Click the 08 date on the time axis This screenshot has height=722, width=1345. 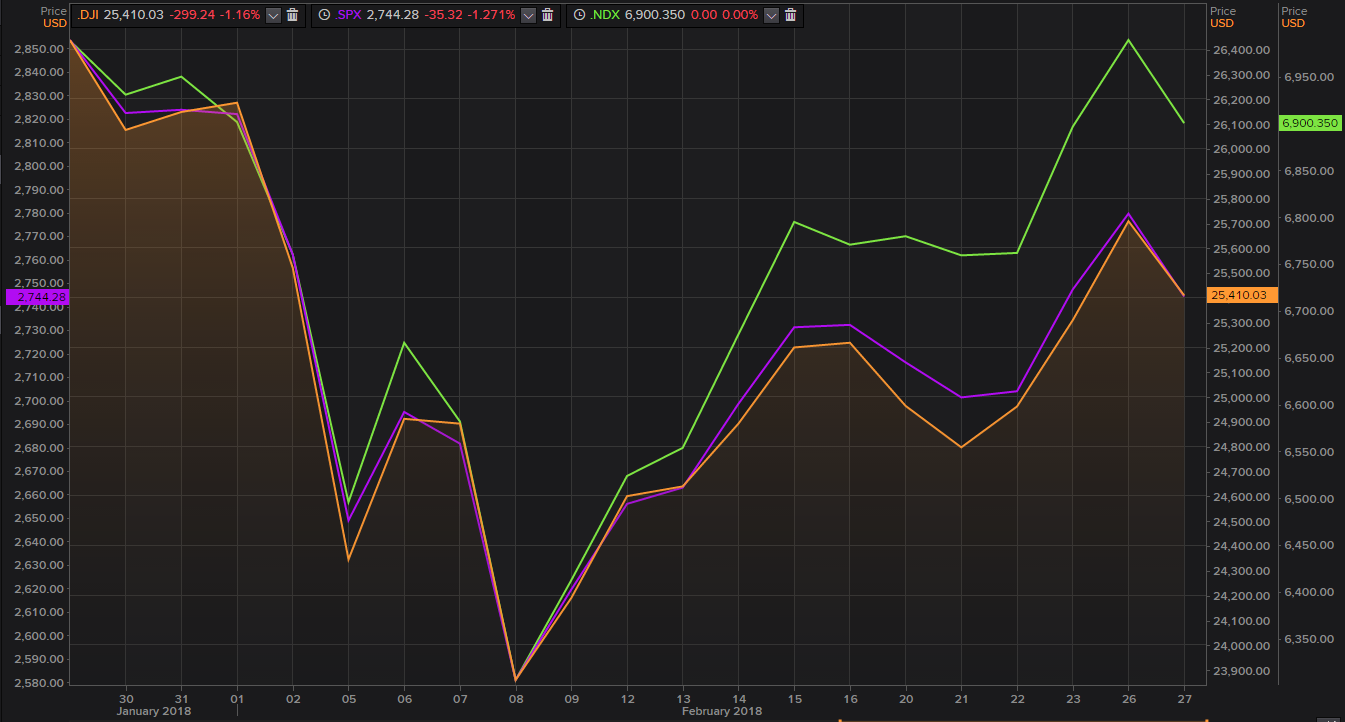516,699
